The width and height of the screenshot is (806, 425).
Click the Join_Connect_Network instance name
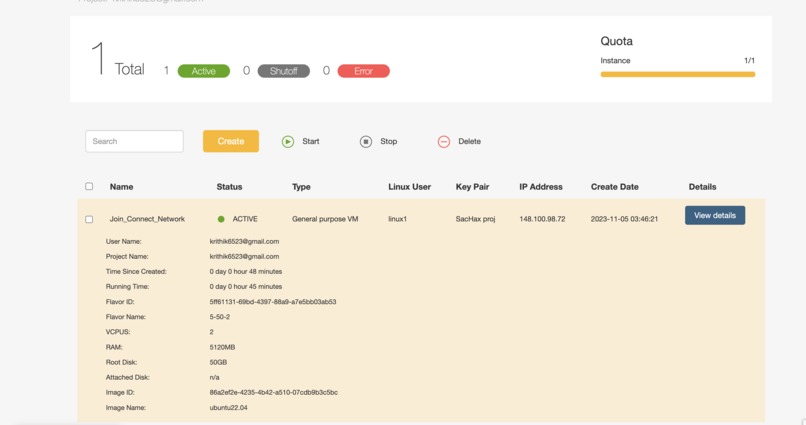coord(147,219)
